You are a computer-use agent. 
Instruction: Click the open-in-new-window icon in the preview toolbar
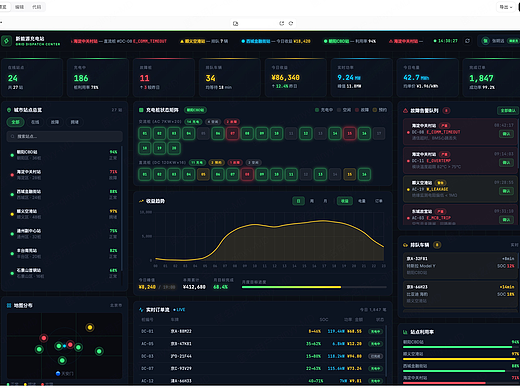coord(236,23)
